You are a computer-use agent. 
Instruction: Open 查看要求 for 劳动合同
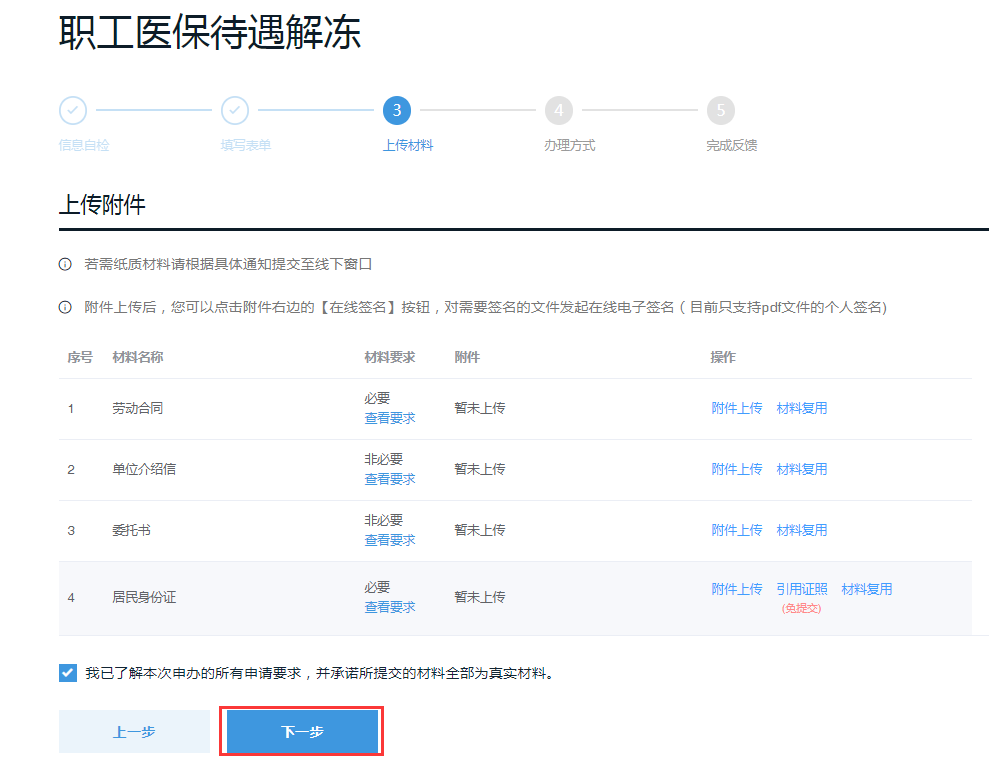[390, 418]
